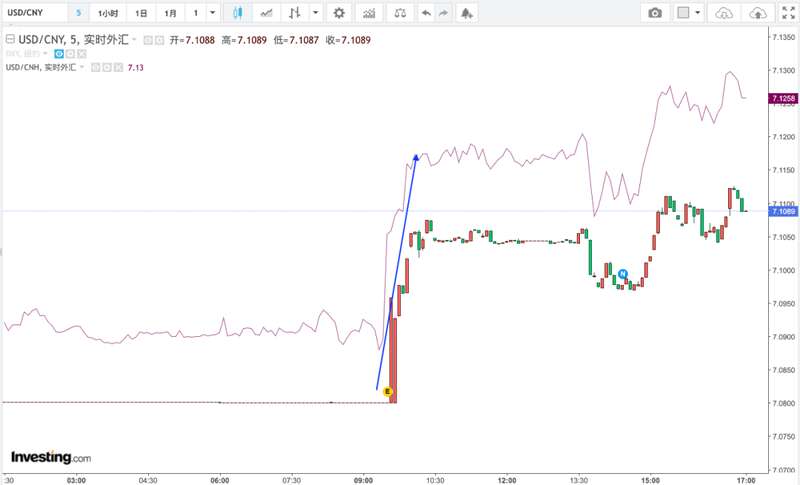
Task: Select the 1 interval button
Action: tap(196, 13)
